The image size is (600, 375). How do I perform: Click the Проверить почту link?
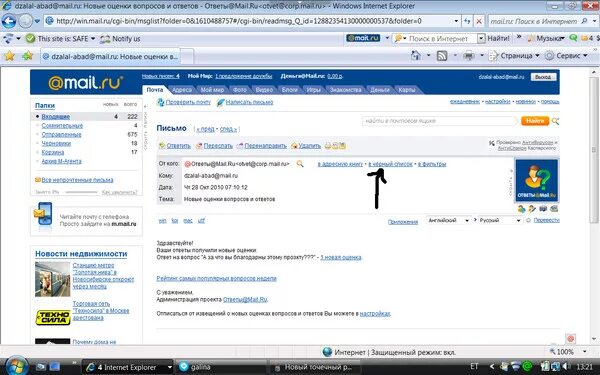188,102
